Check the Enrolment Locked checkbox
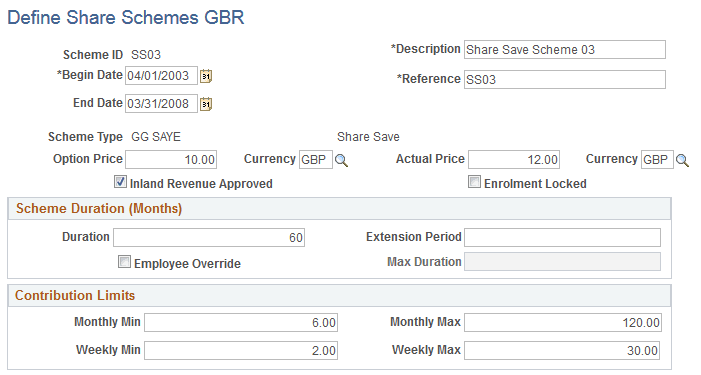Screen dimensions: 701x375 (474, 182)
